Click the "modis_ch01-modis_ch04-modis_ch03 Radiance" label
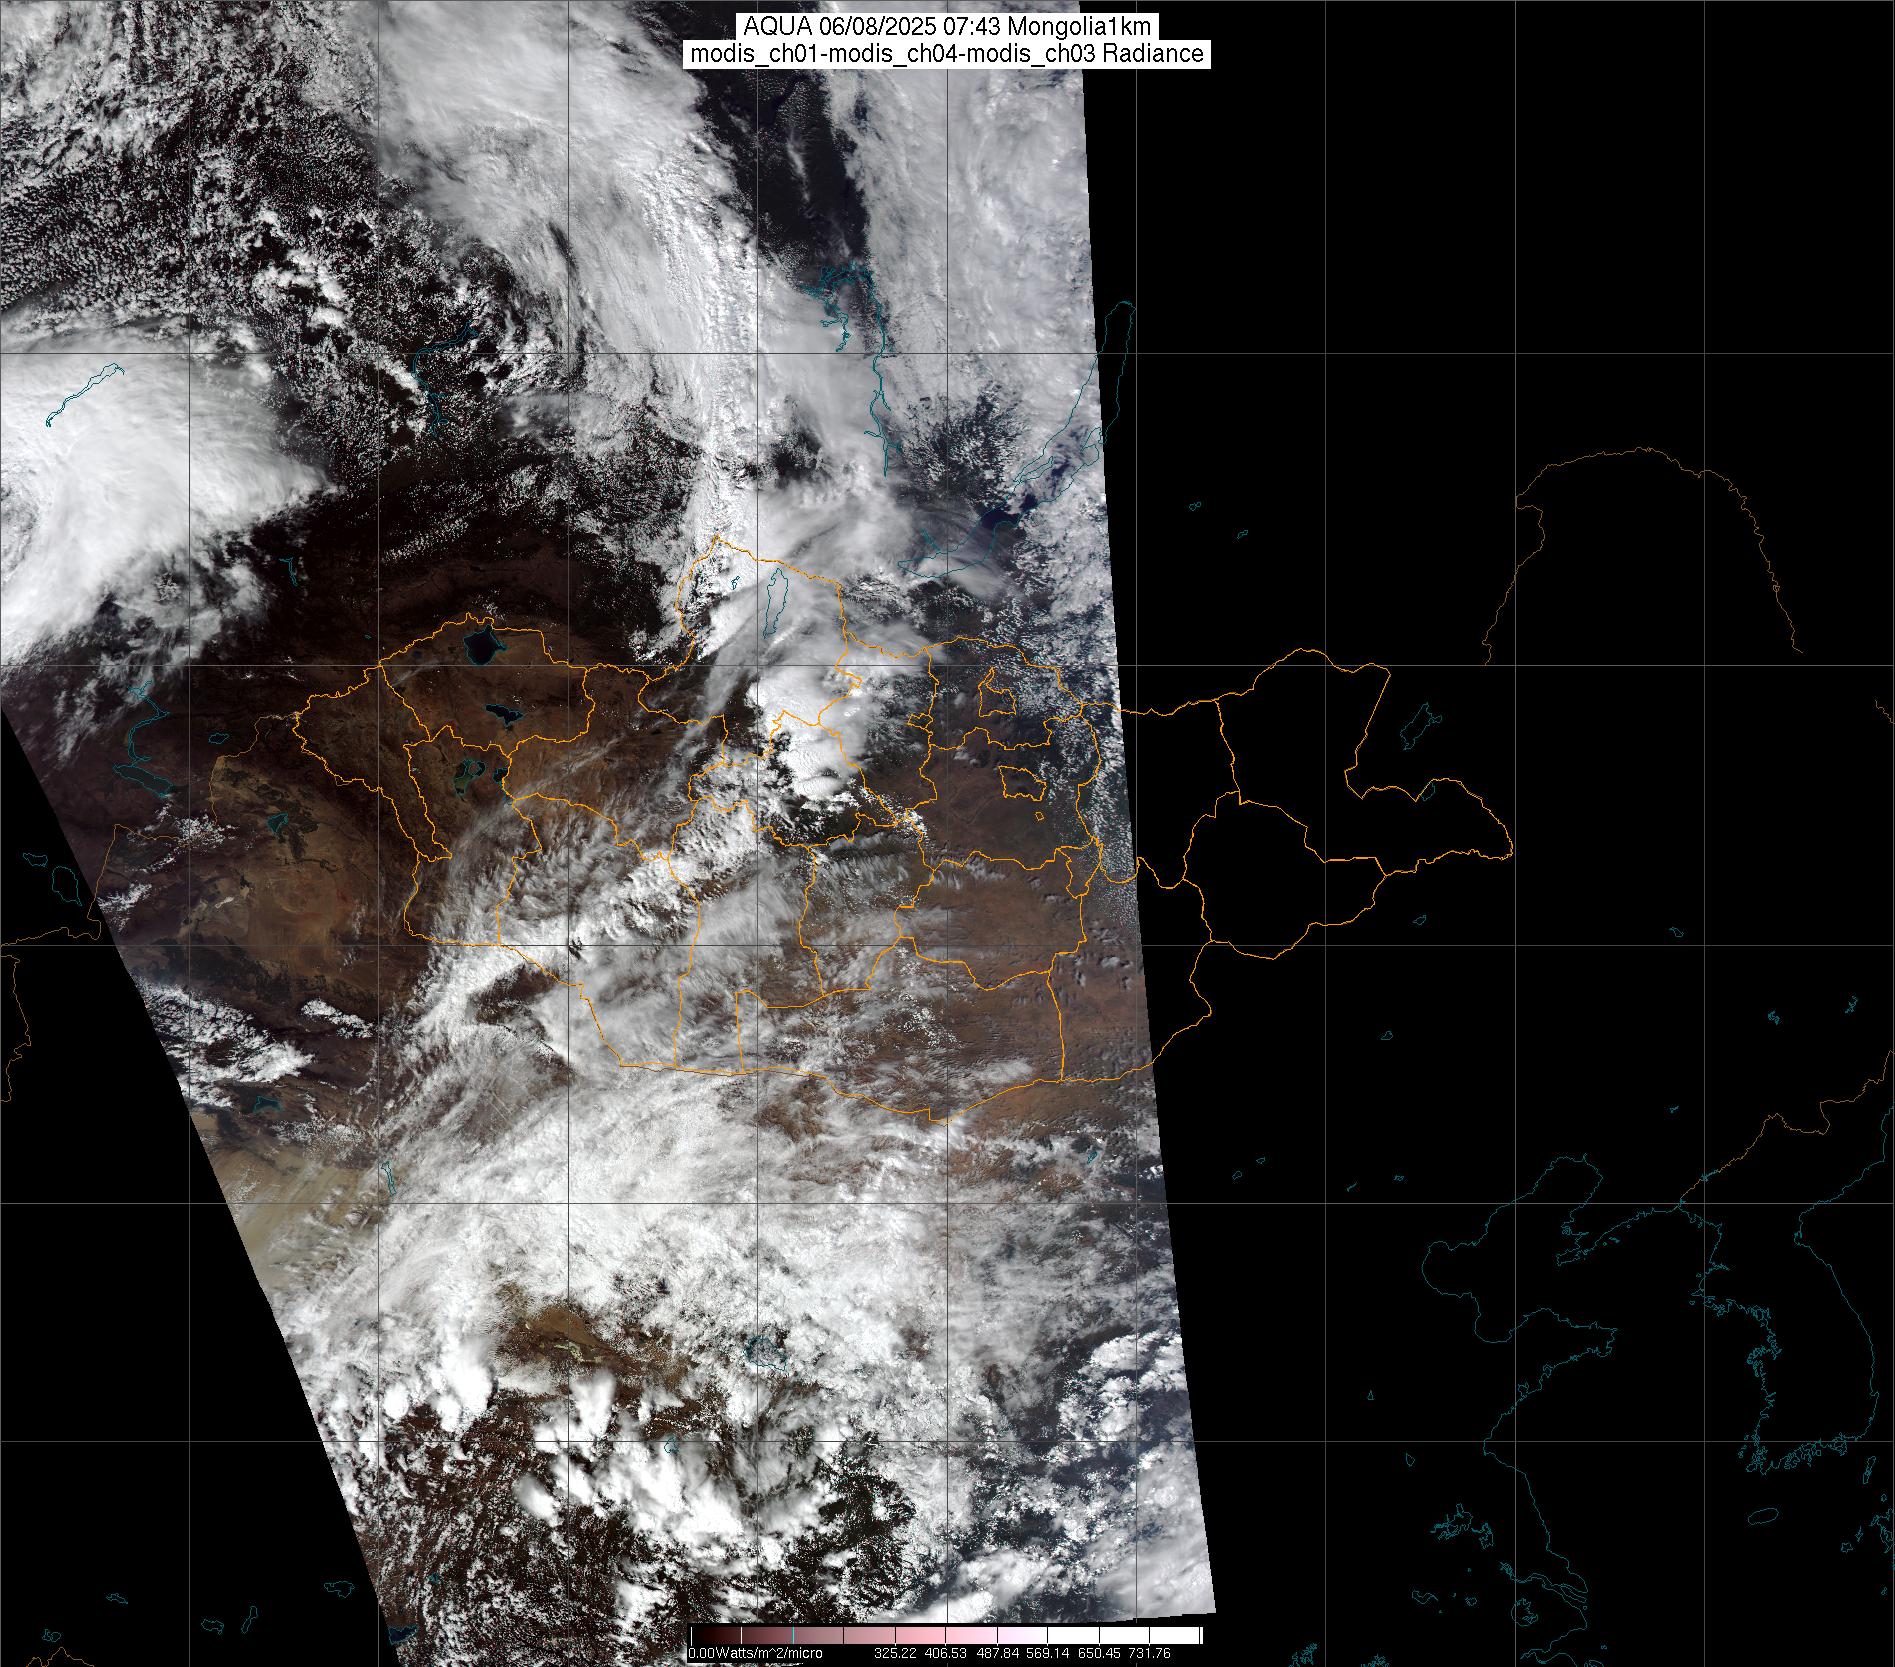This screenshot has height=1667, width=1895. point(947,54)
